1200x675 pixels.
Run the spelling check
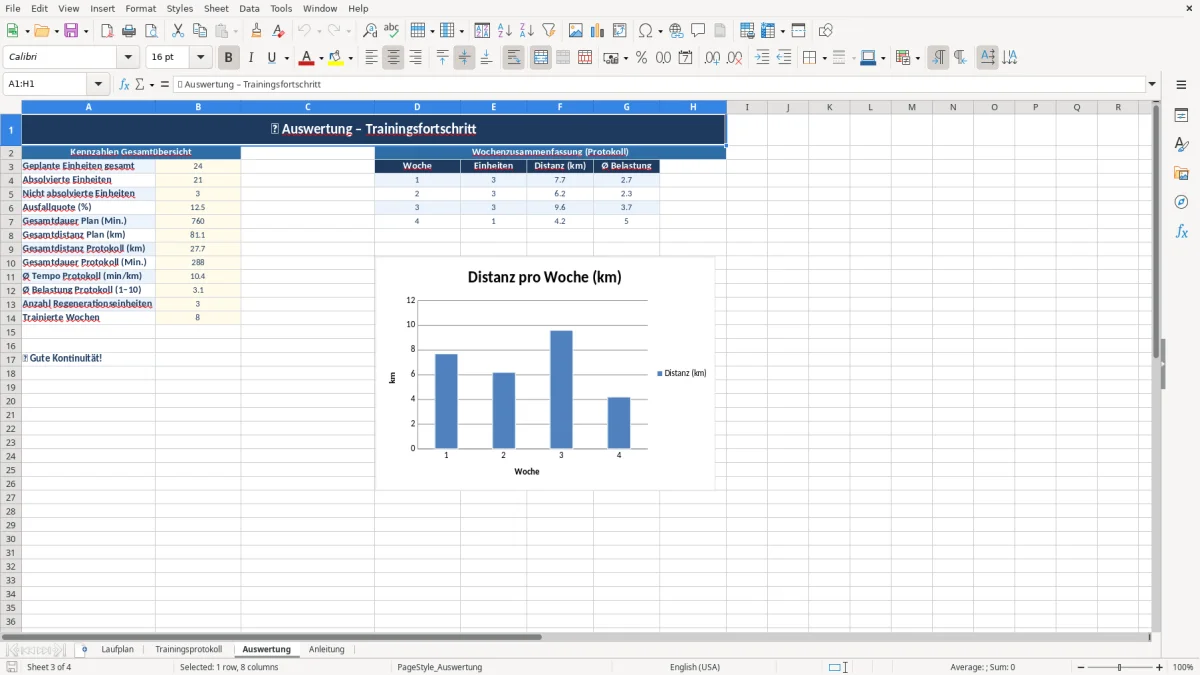click(392, 31)
